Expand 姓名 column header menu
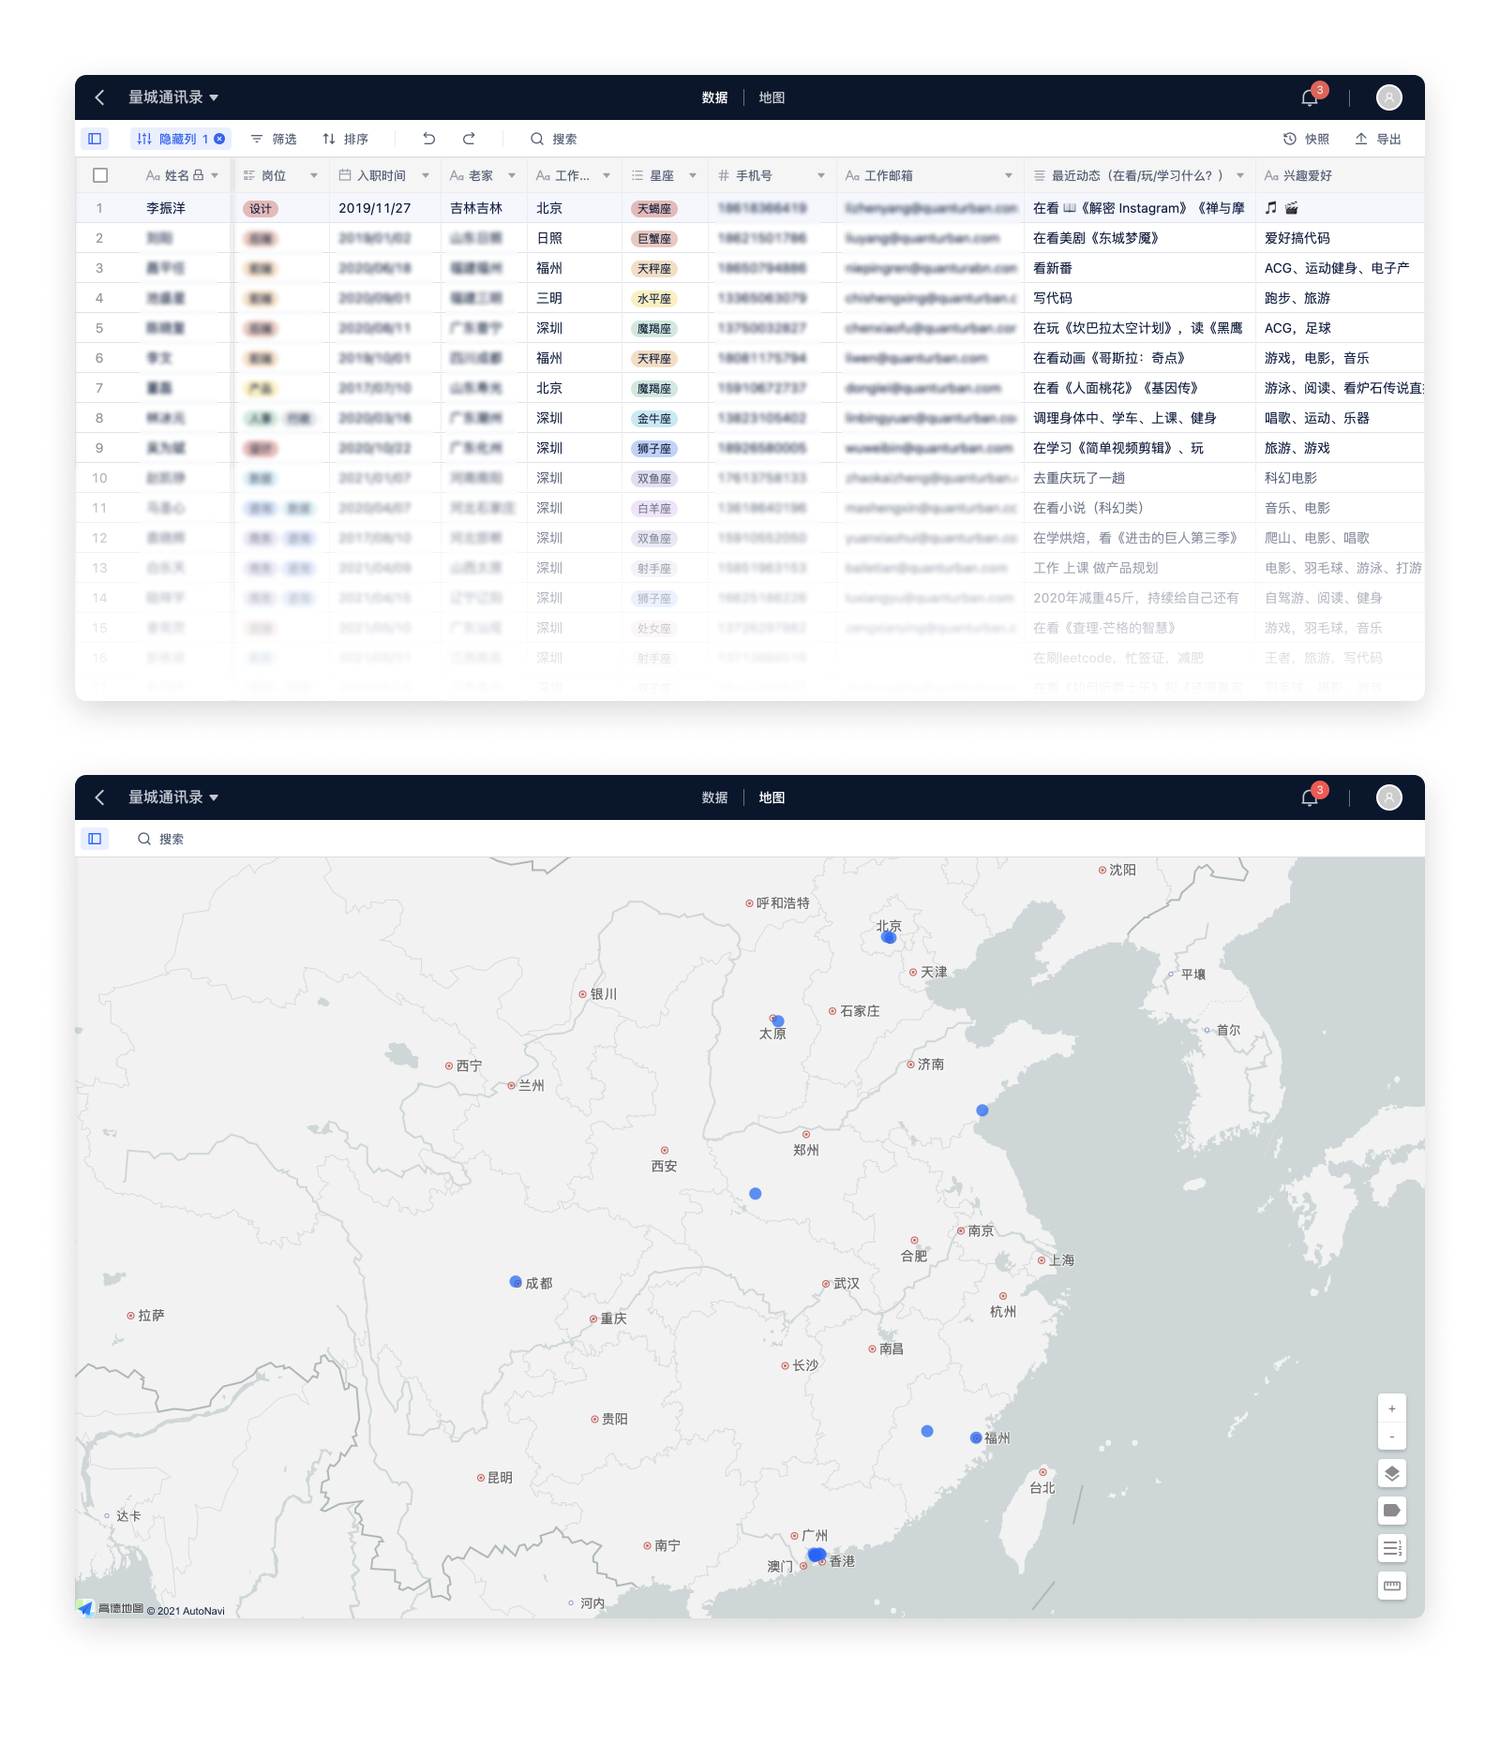Viewport: 1500px width, 1743px height. [x=215, y=176]
